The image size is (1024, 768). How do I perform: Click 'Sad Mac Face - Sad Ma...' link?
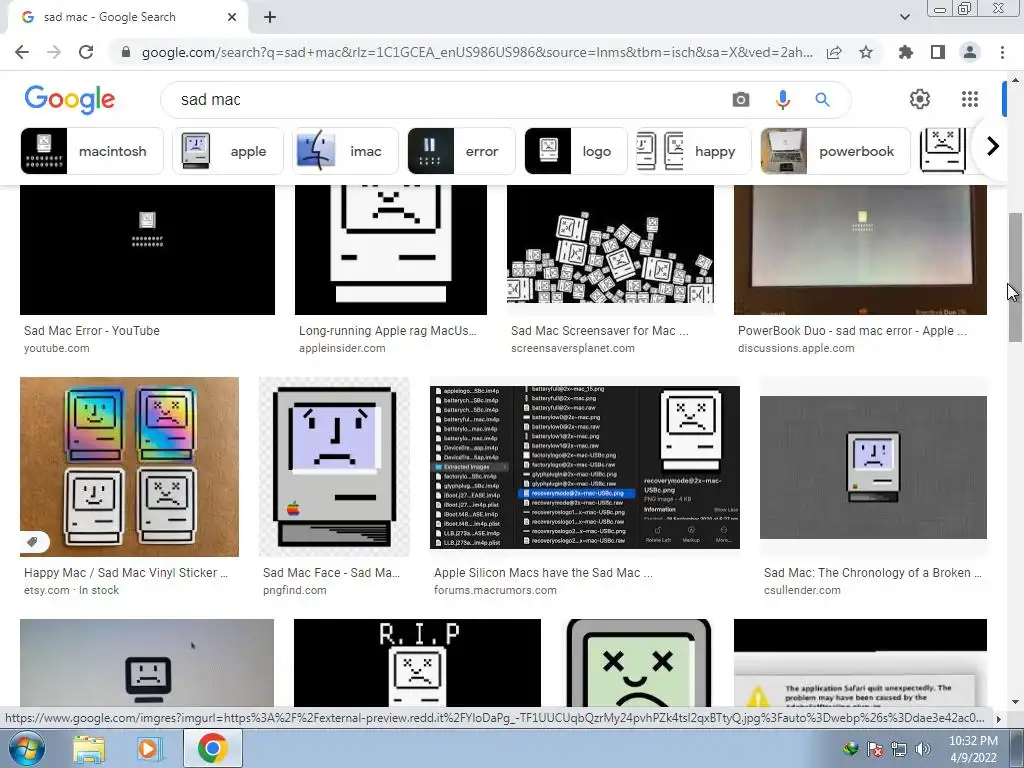(331, 573)
